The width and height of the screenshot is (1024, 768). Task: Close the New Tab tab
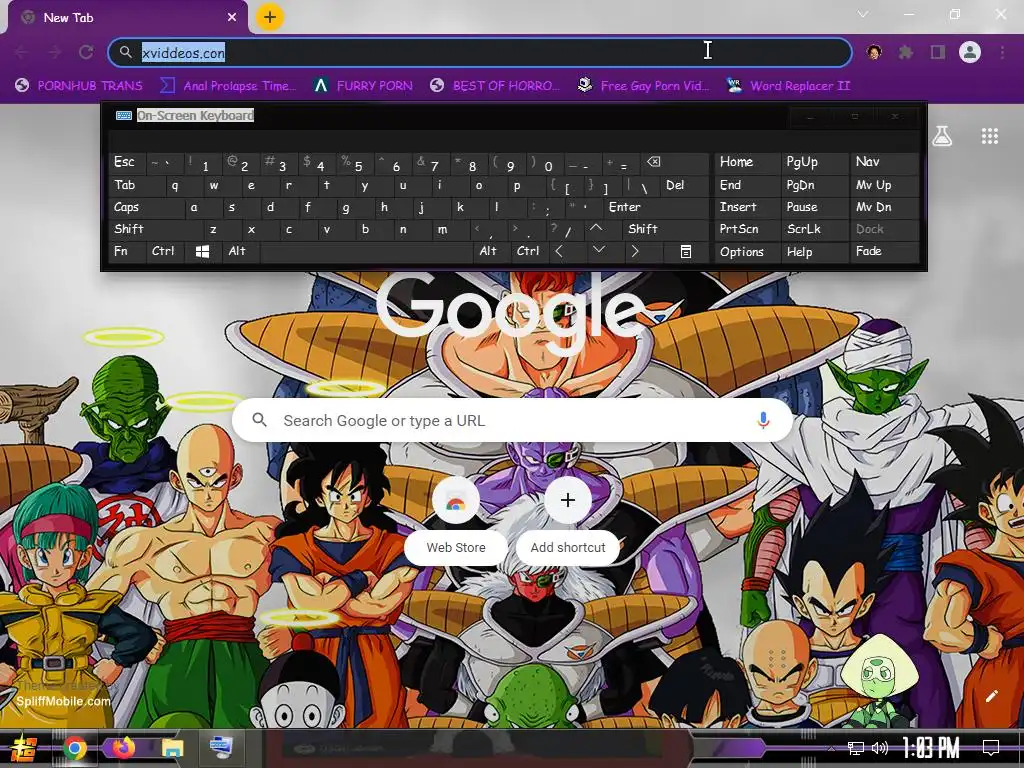point(232,18)
